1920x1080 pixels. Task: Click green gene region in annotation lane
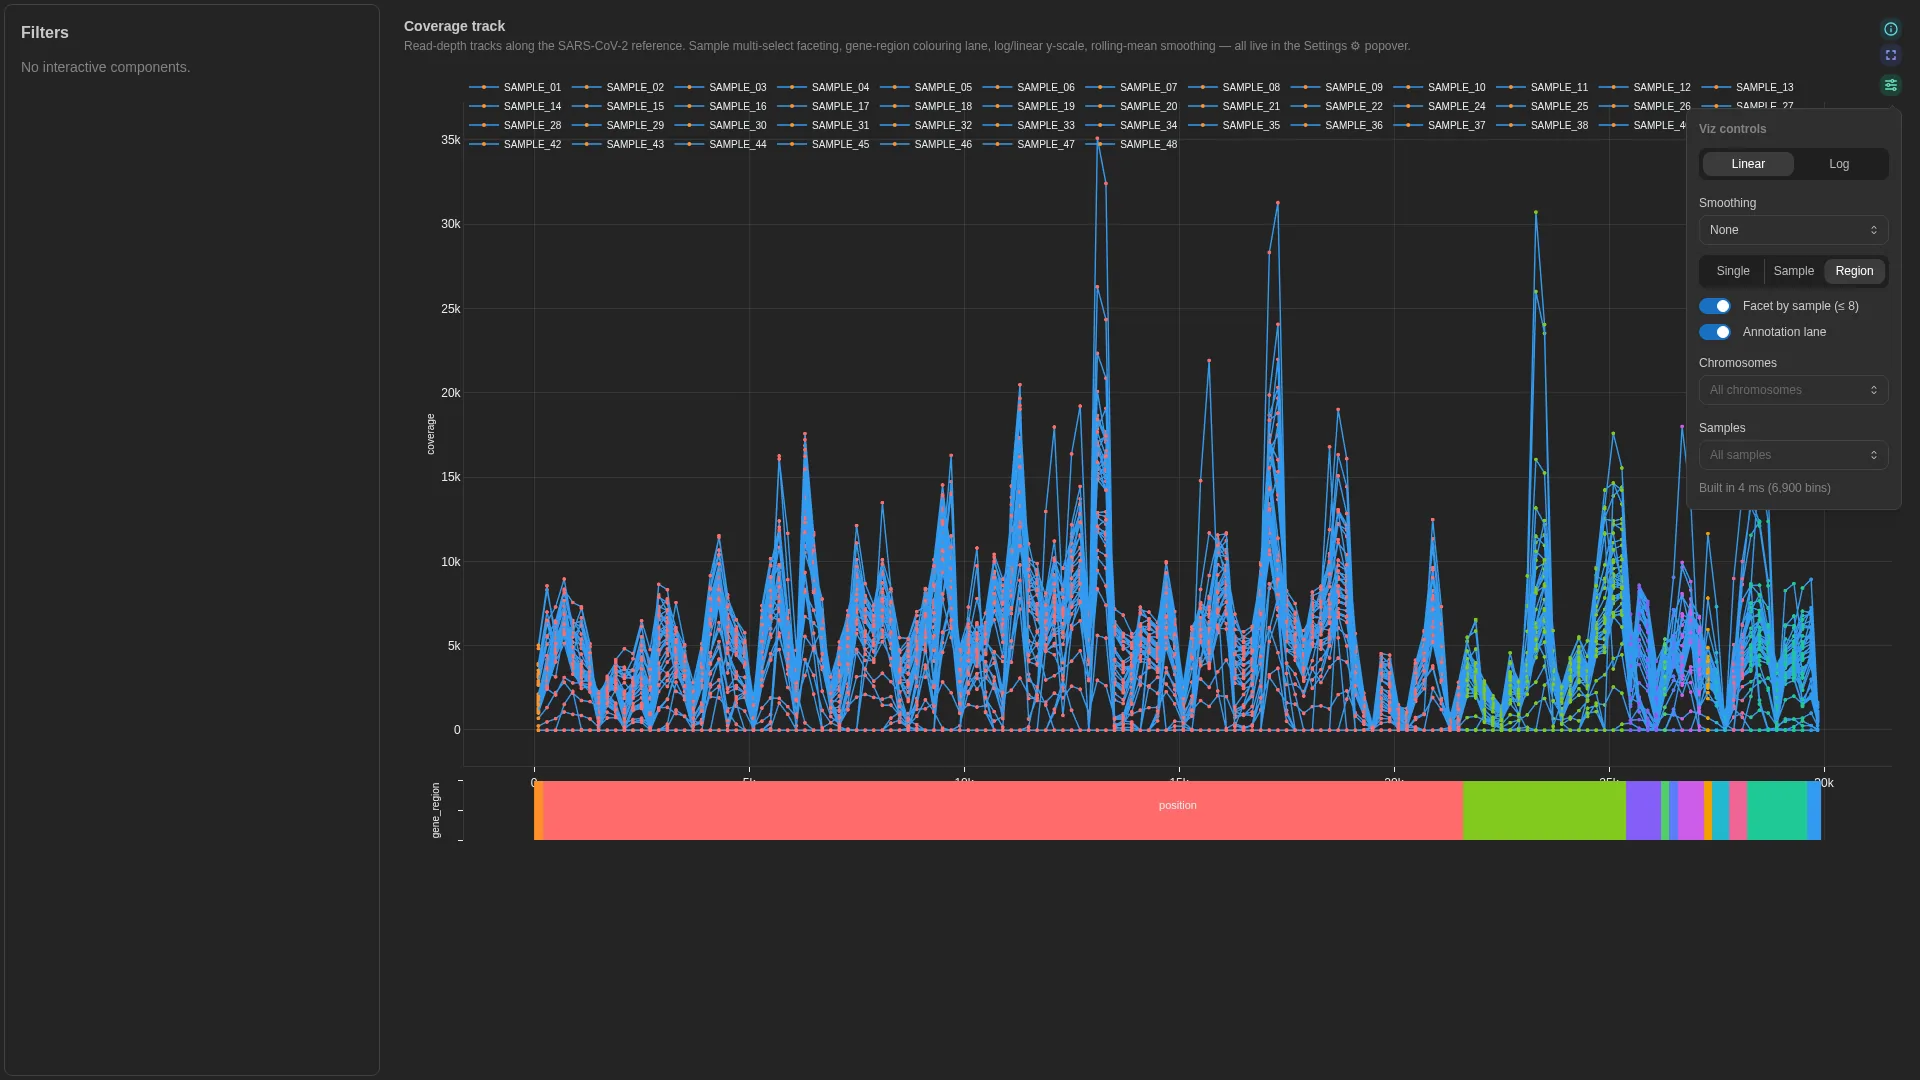[1544, 811]
